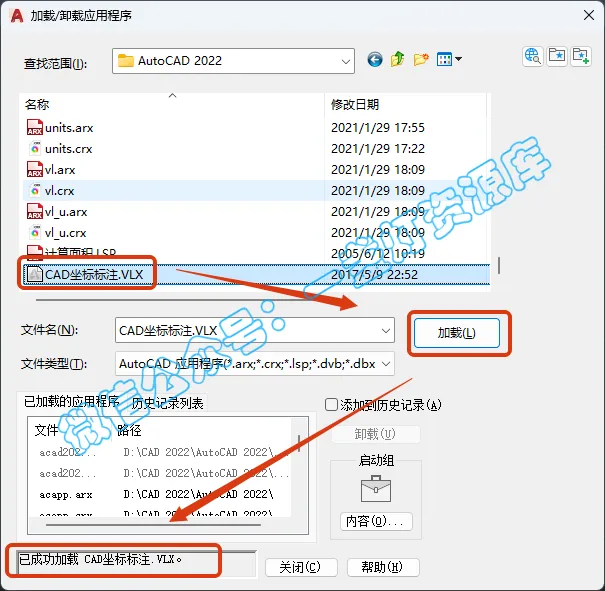Go back to the previous folder
The image size is (605, 591).
[x=375, y=60]
